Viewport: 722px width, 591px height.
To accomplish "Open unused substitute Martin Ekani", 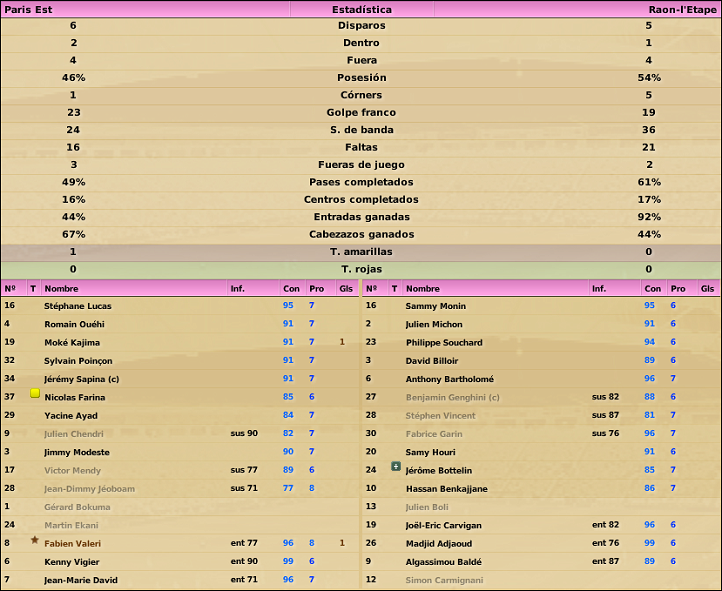I will tap(71, 525).
